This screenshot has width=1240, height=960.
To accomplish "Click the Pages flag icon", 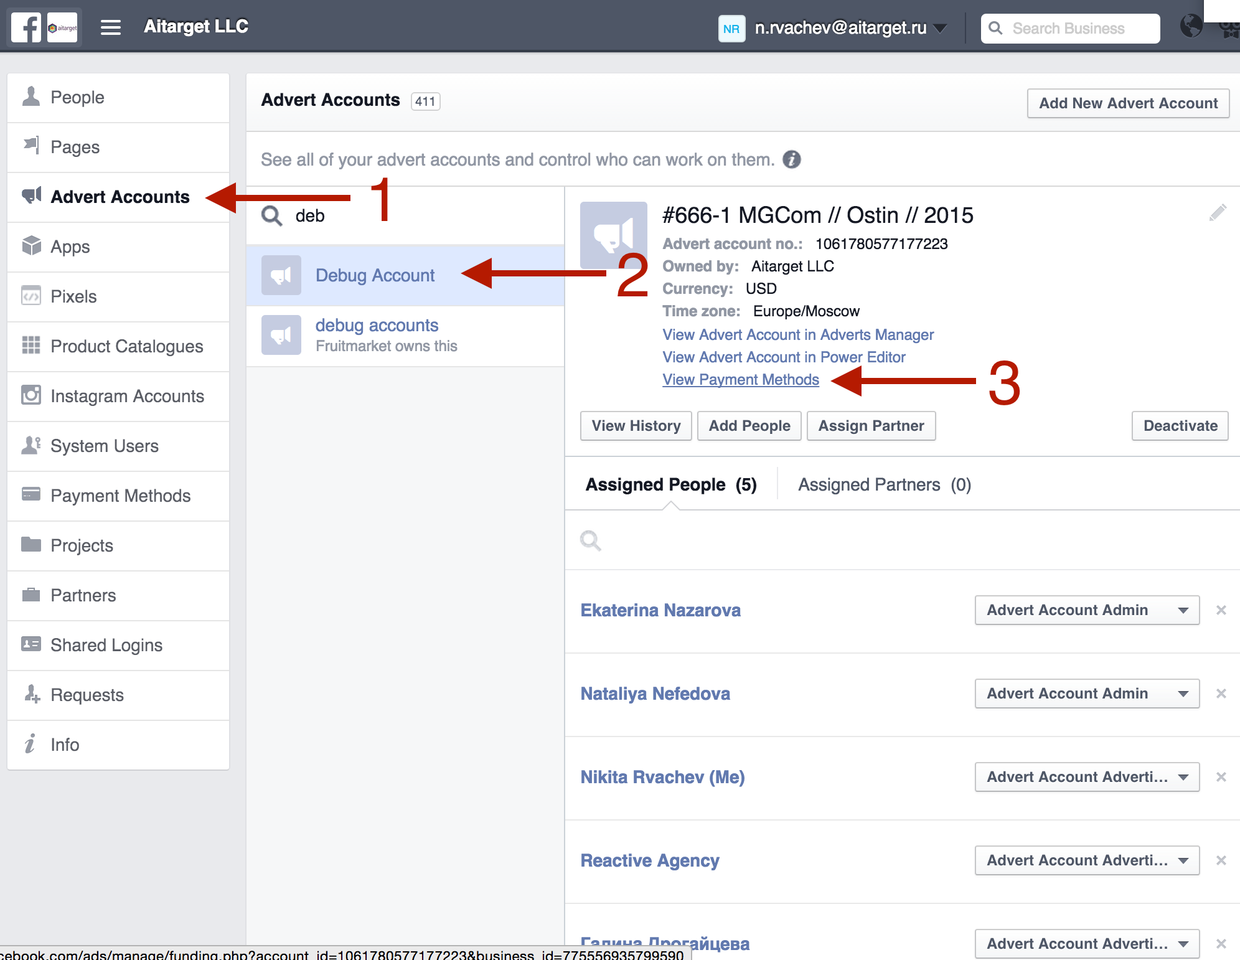I will pos(31,146).
